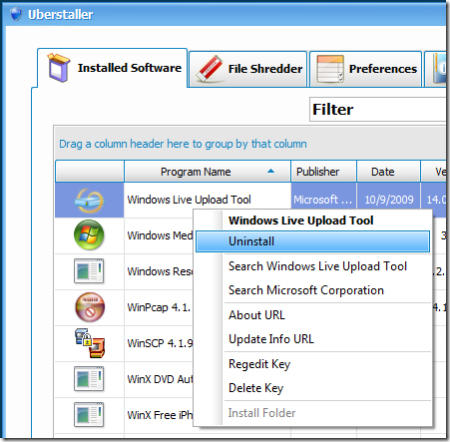Click the WinX DVD program icon
450x442 pixels.
click(89, 379)
